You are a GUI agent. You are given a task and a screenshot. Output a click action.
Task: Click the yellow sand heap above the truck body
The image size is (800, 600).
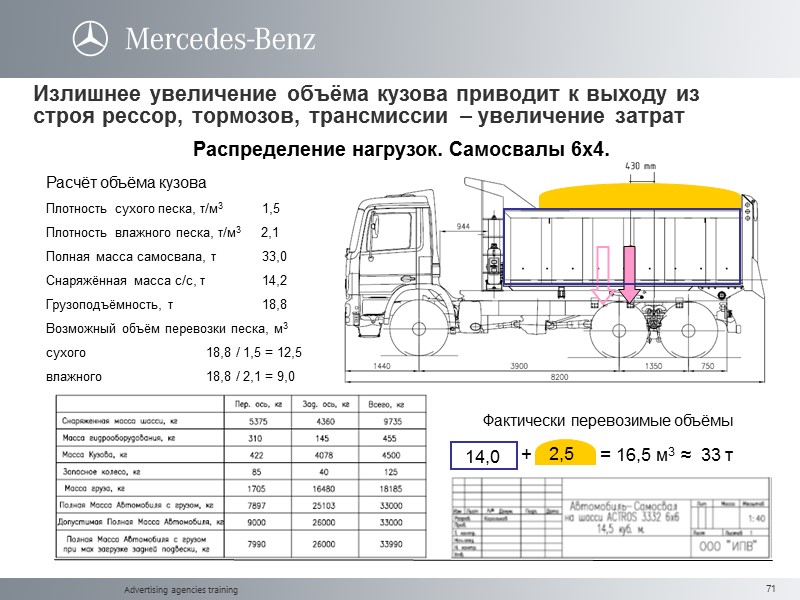click(639, 196)
